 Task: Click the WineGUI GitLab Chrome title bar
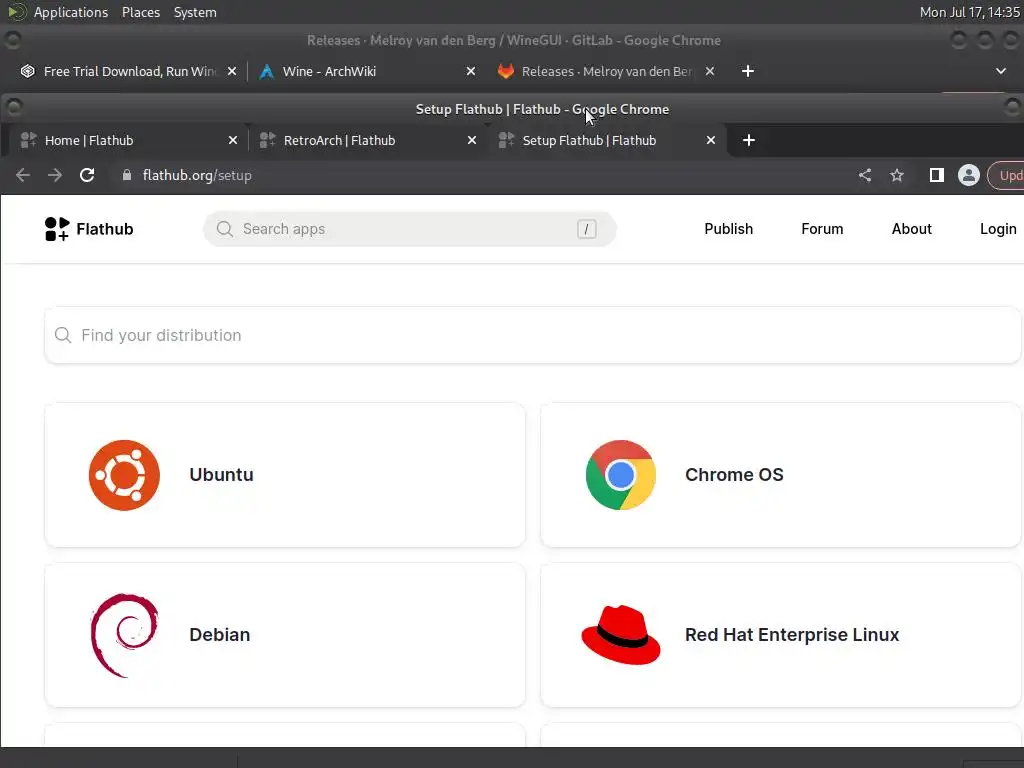[513, 40]
